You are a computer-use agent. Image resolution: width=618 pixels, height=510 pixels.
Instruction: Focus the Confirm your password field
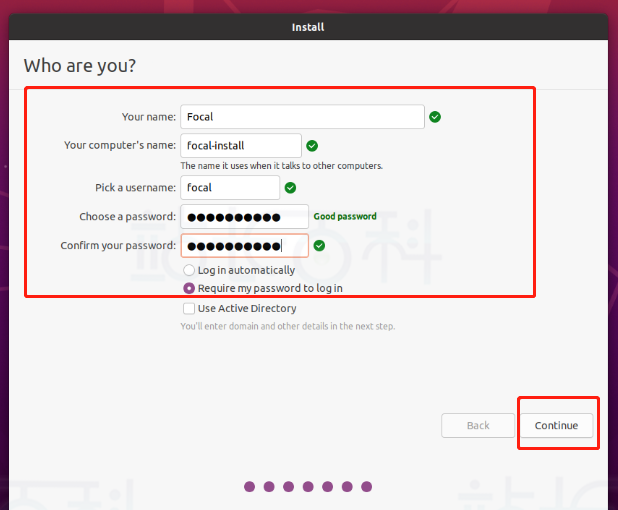[x=244, y=246]
